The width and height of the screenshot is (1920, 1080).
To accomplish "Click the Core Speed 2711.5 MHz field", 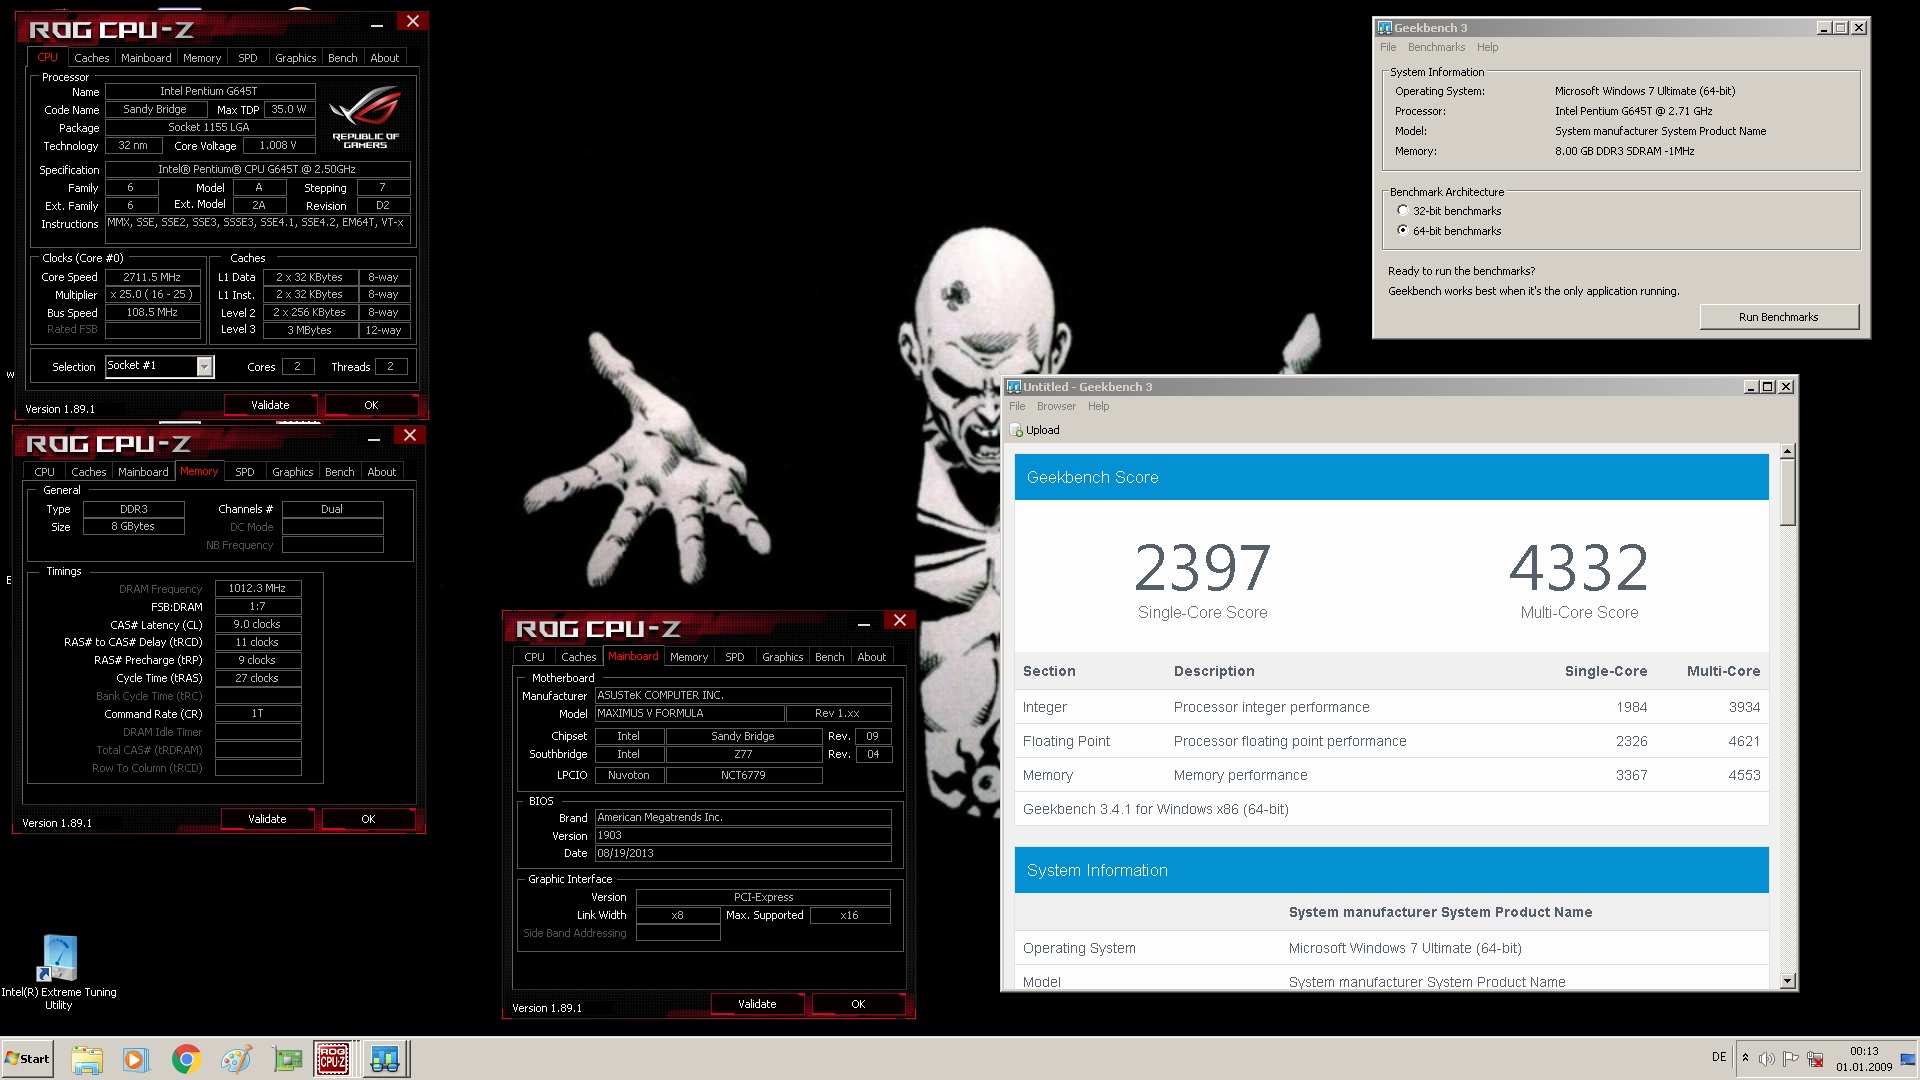I will (x=152, y=277).
